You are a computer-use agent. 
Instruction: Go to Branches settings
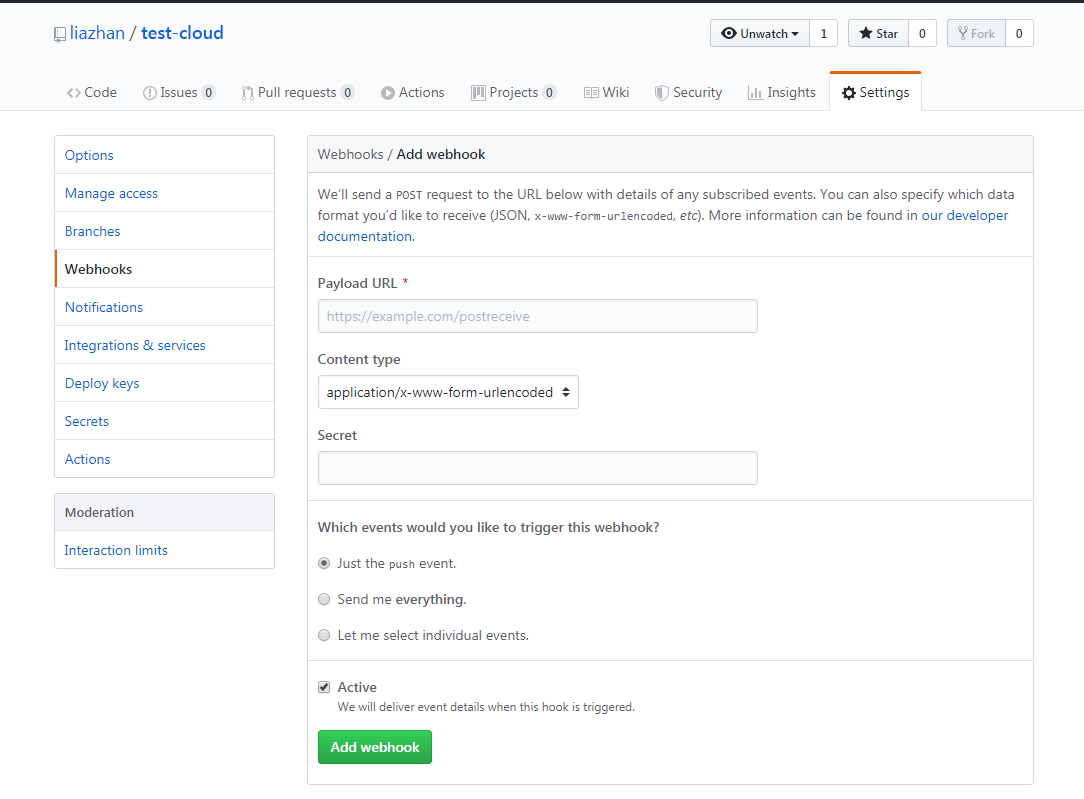click(x=165, y=231)
